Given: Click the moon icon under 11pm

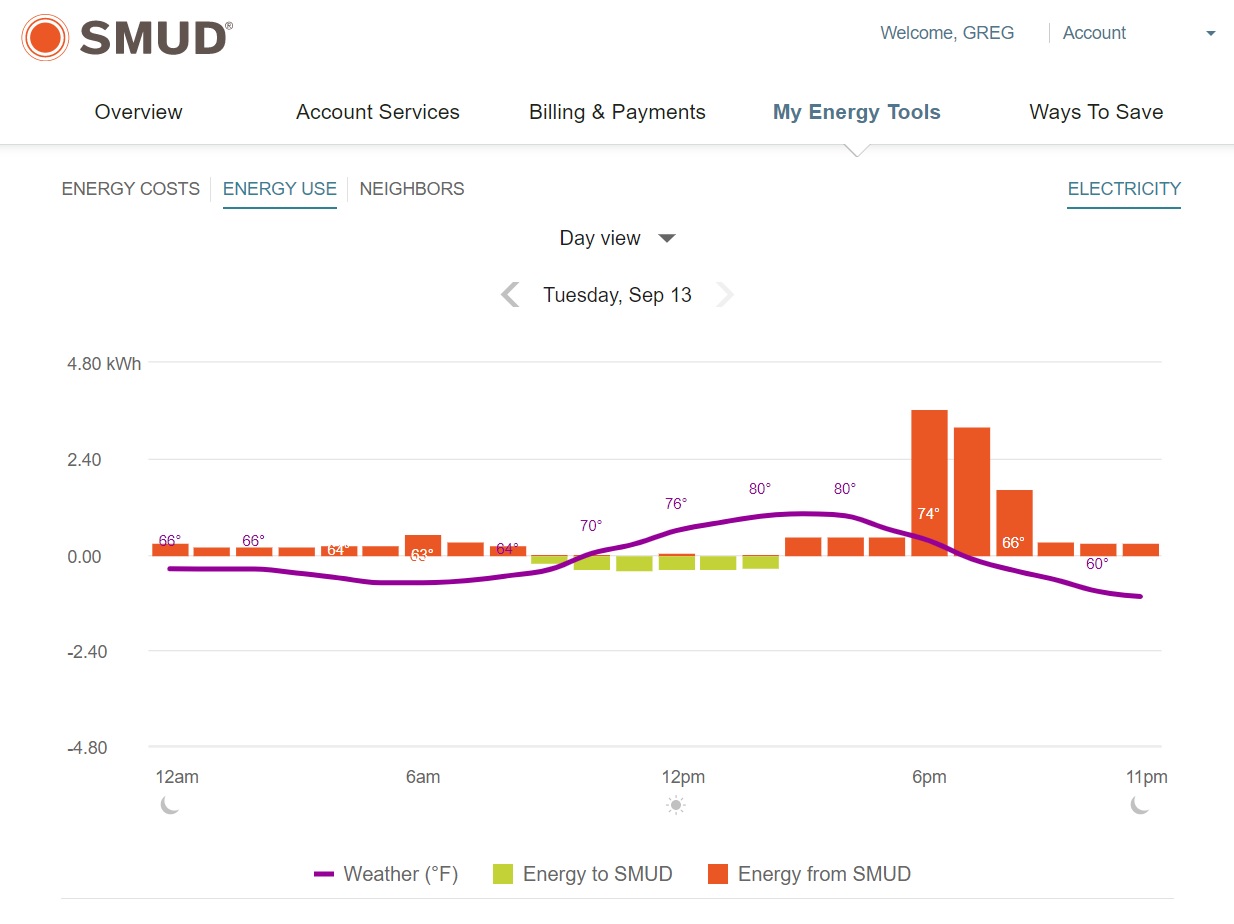Looking at the screenshot, I should click(1140, 805).
